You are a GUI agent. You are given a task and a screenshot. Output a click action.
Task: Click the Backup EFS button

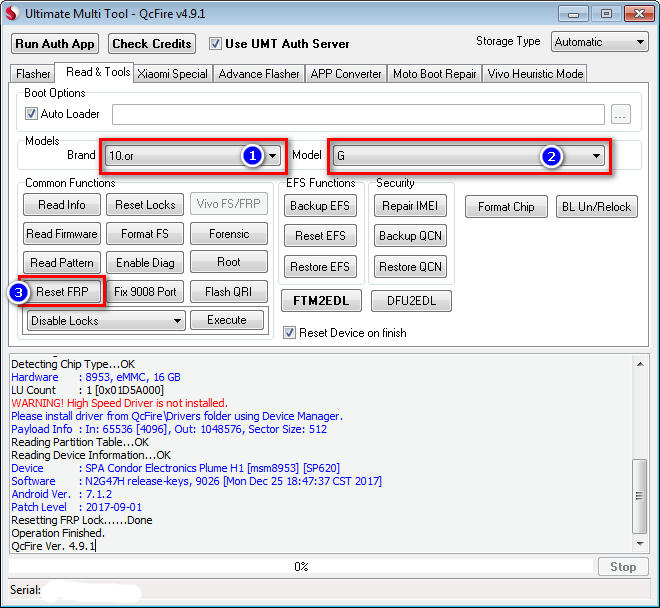320,205
